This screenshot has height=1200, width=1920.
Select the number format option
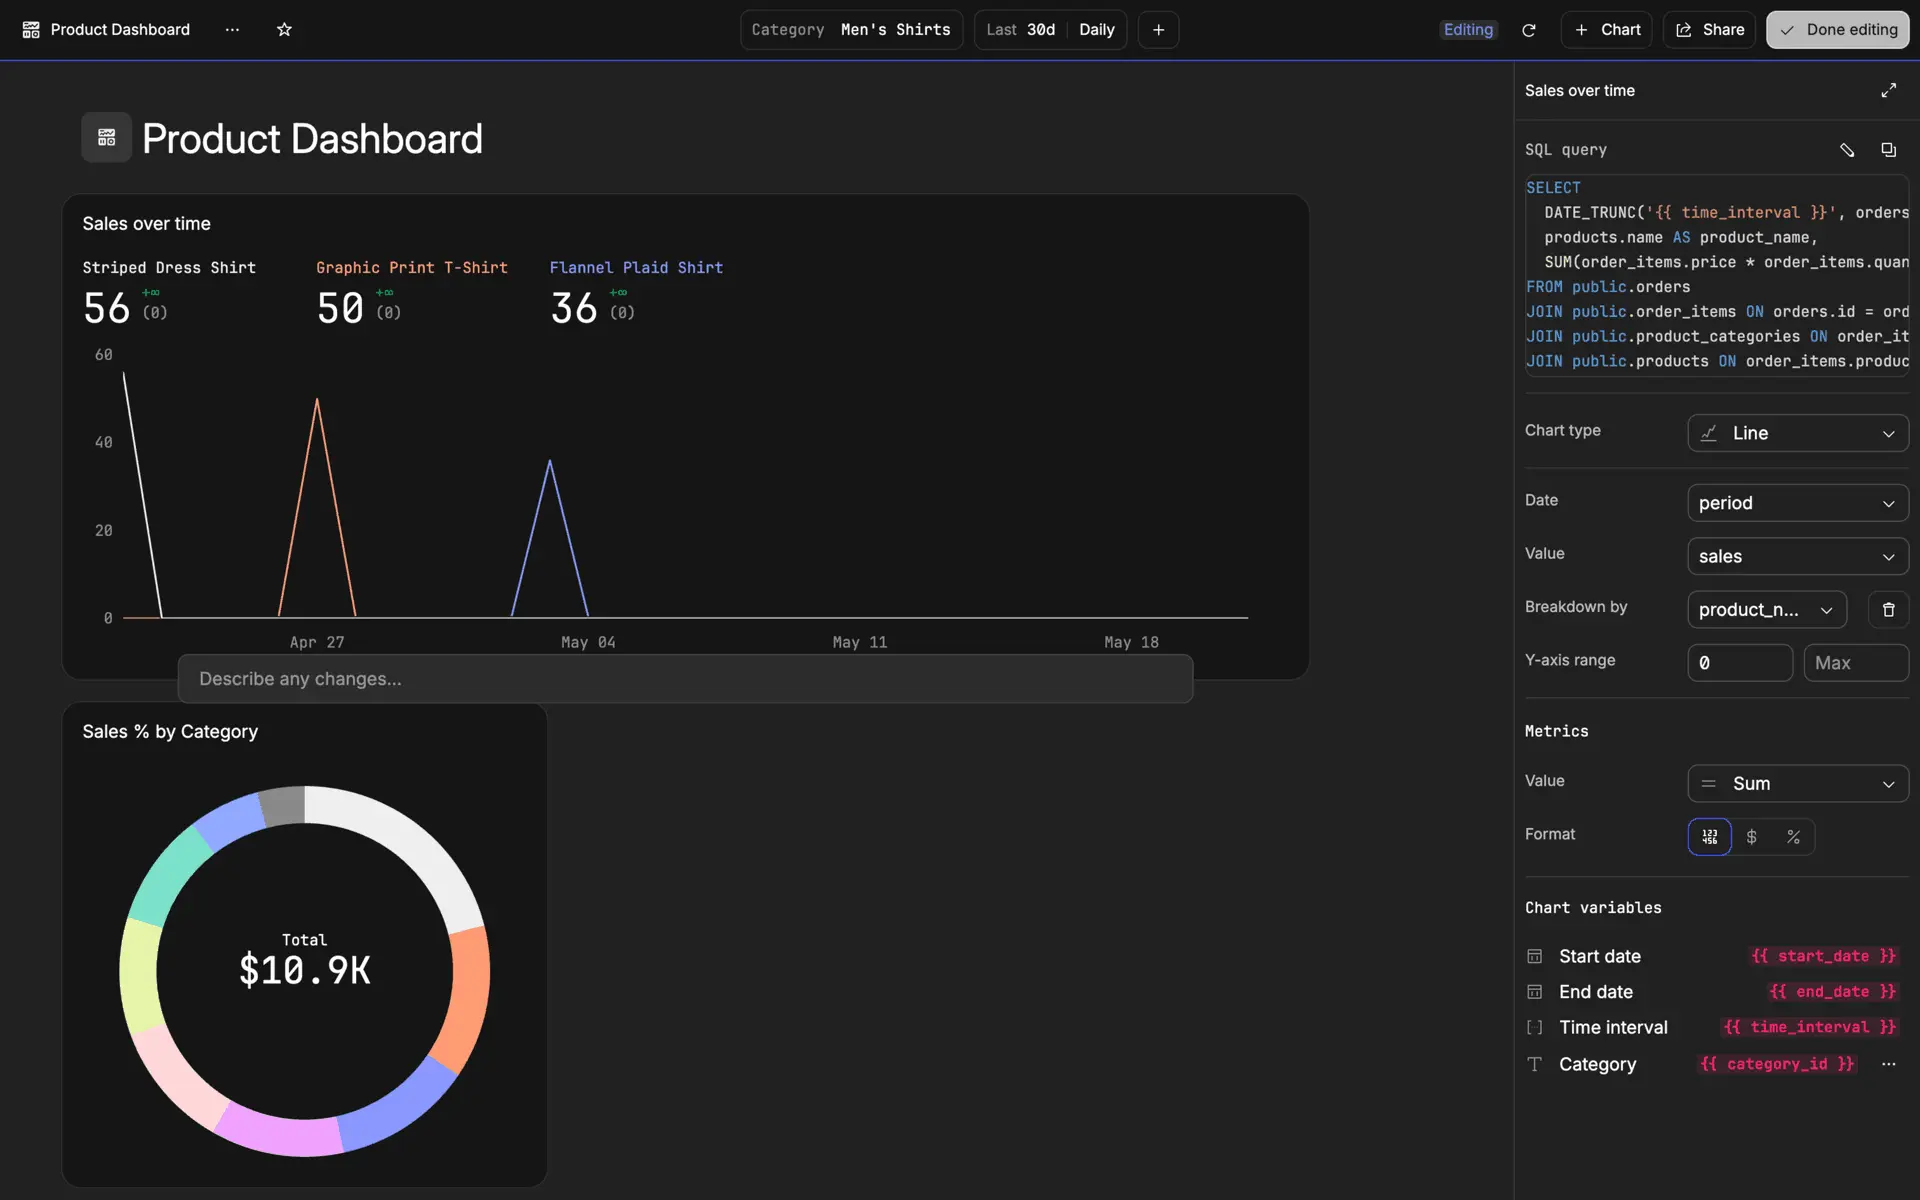click(1709, 837)
